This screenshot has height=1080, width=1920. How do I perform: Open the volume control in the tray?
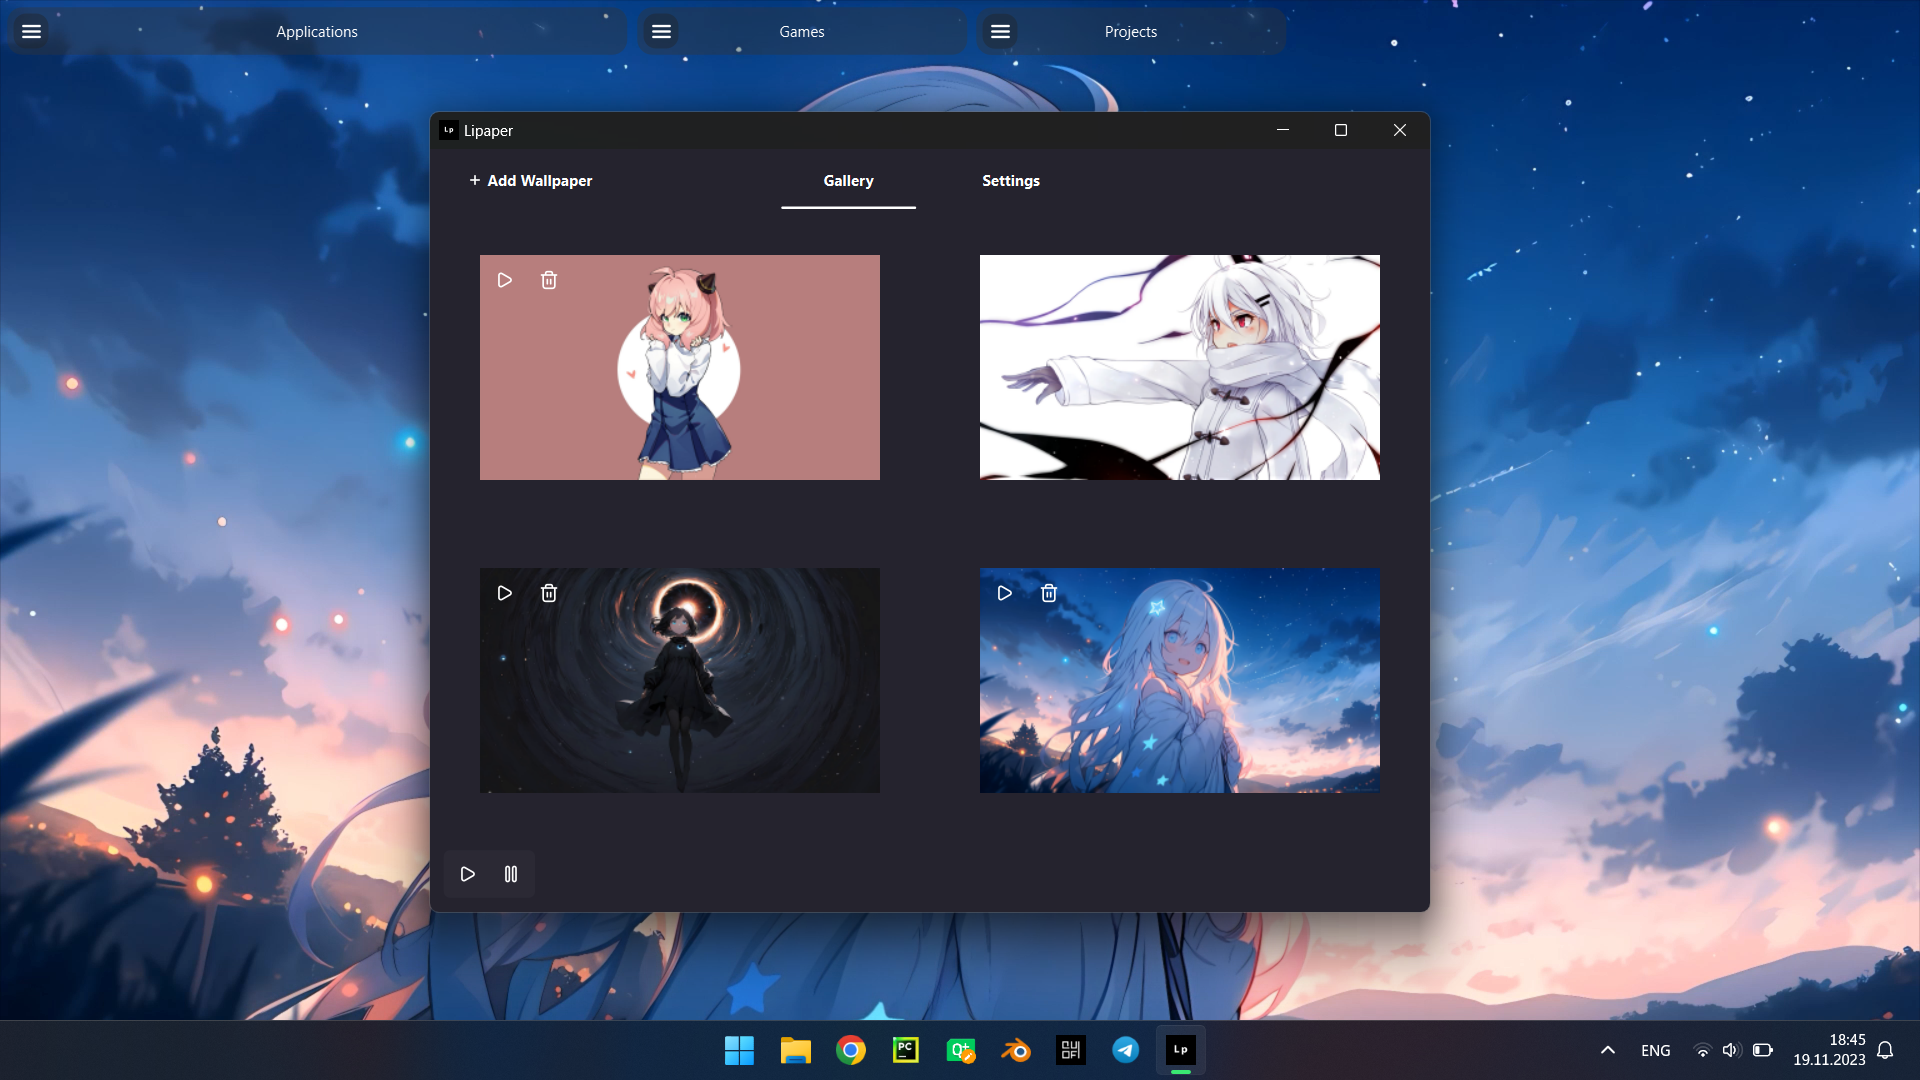click(1731, 1050)
